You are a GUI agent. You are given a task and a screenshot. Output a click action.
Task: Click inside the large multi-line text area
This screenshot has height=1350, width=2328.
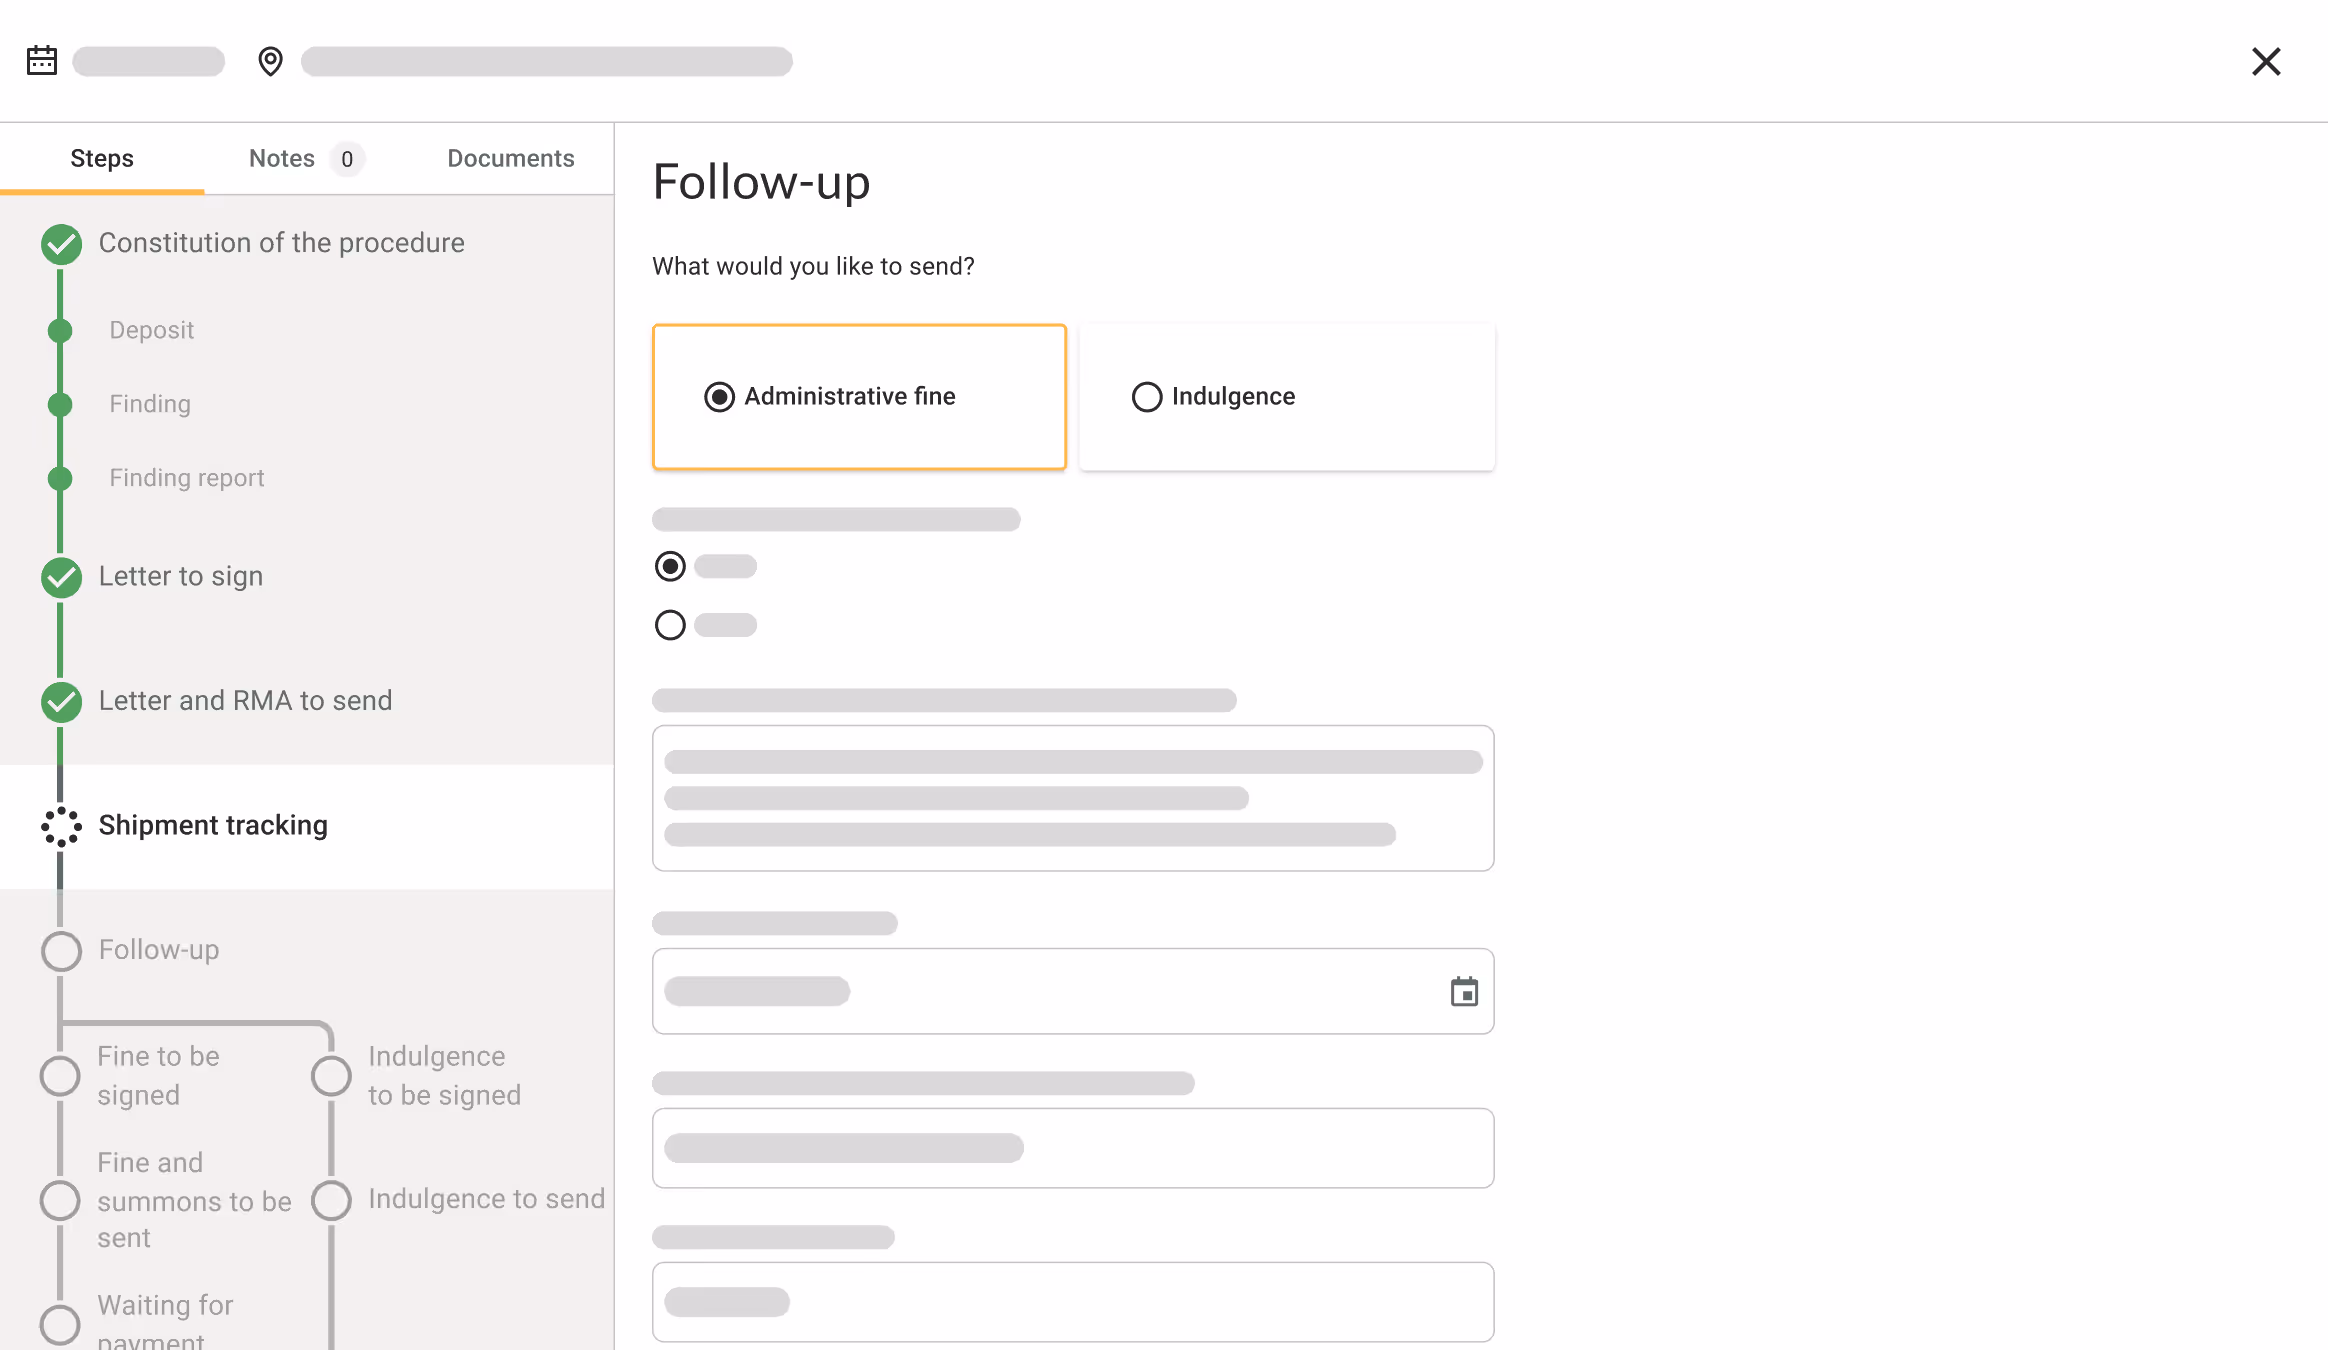click(x=1072, y=798)
